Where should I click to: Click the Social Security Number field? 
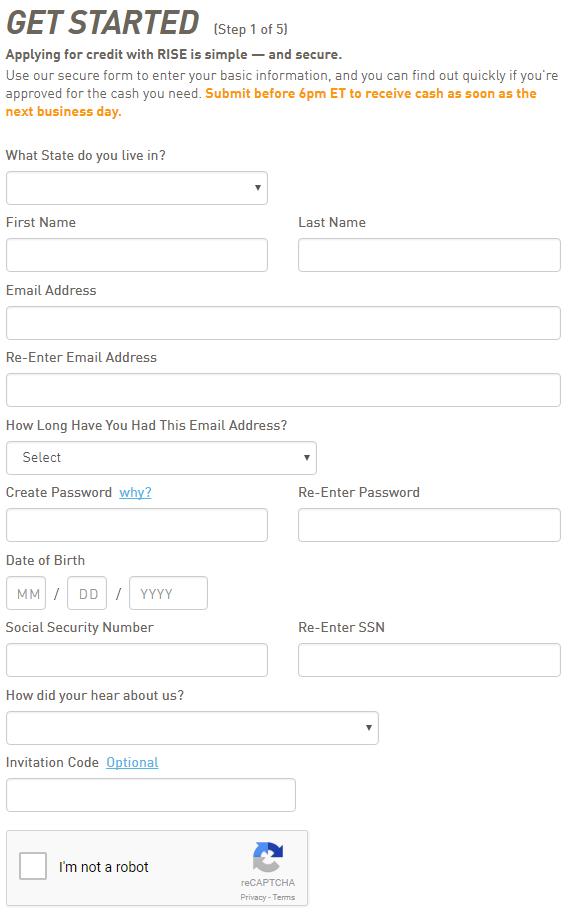[137, 660]
